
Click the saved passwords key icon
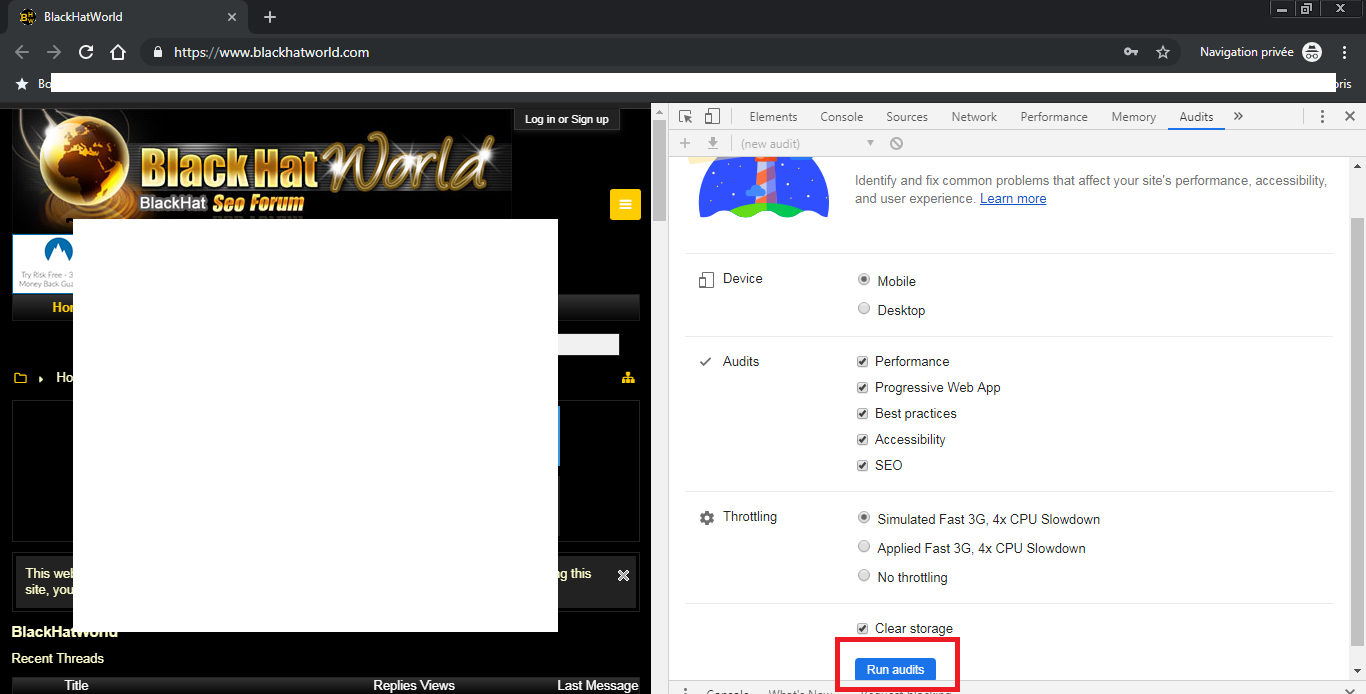tap(1131, 52)
